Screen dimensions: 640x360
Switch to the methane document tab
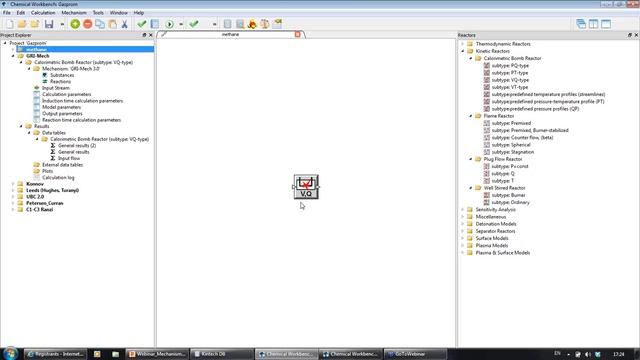pyautogui.click(x=231, y=34)
